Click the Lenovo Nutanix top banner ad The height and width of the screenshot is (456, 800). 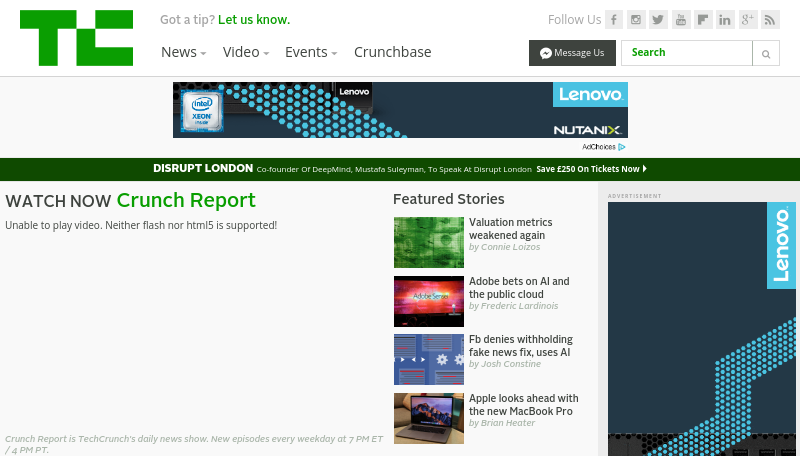pos(400,110)
